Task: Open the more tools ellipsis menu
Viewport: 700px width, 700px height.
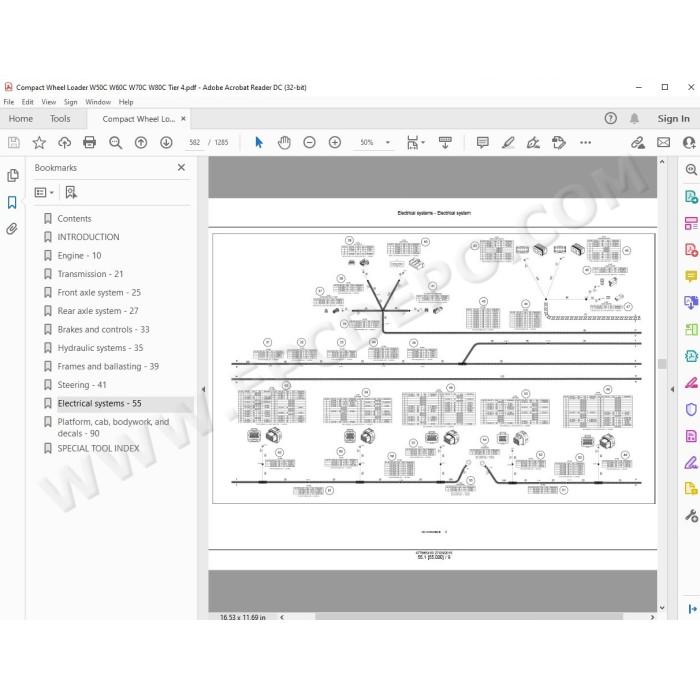Action: click(585, 142)
